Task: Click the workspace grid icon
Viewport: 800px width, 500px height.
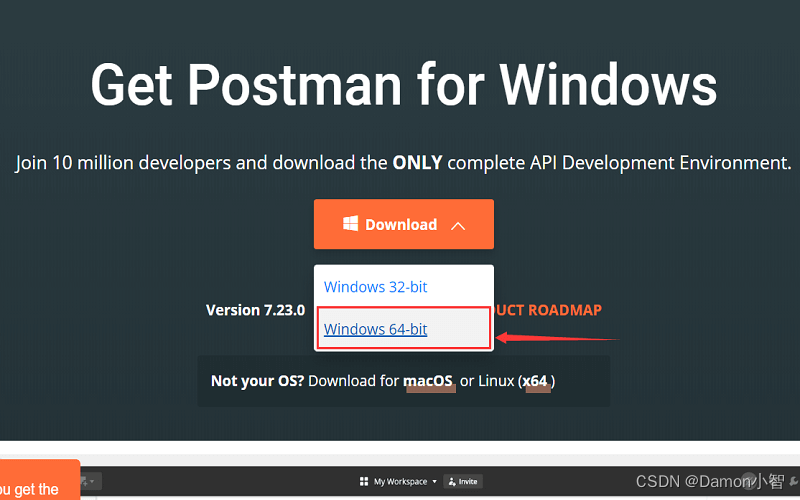Action: [364, 482]
